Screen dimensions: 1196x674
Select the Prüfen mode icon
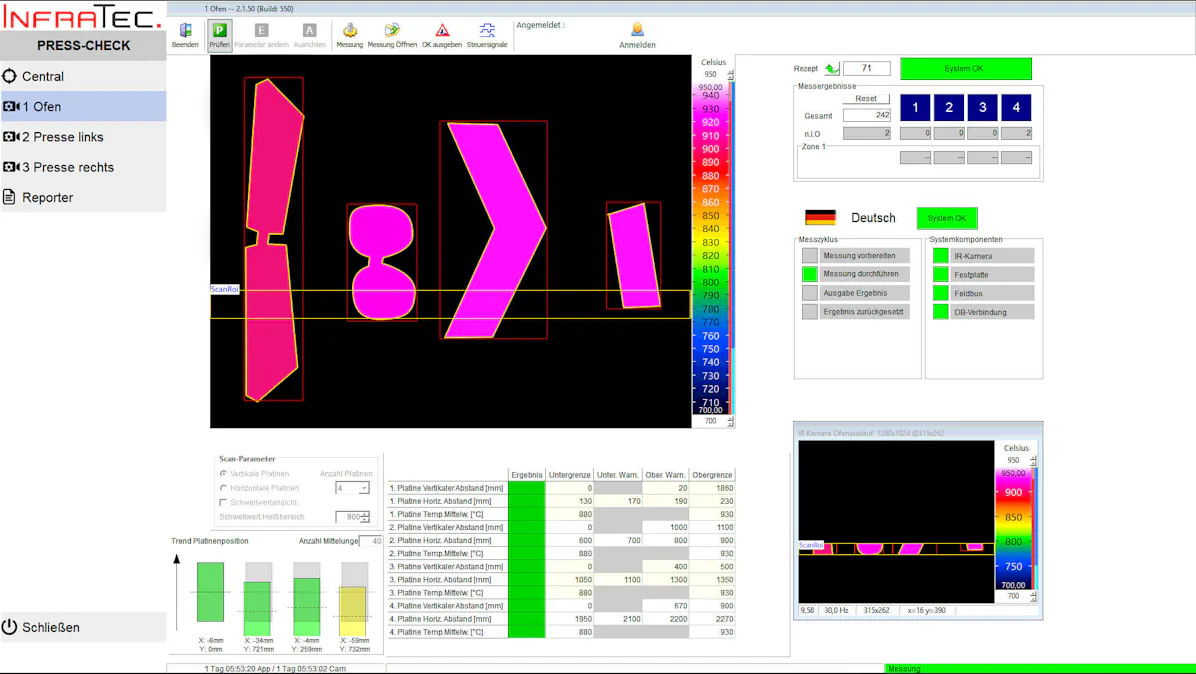pyautogui.click(x=219, y=31)
